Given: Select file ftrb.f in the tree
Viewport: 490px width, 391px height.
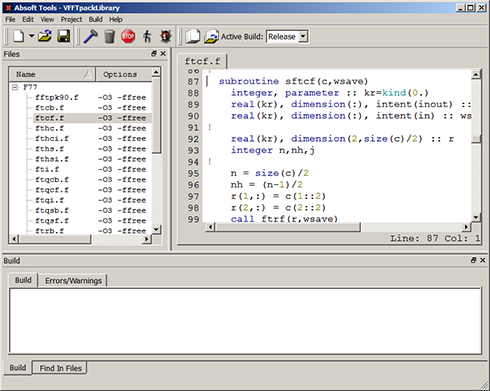Looking at the screenshot, I should [x=49, y=231].
